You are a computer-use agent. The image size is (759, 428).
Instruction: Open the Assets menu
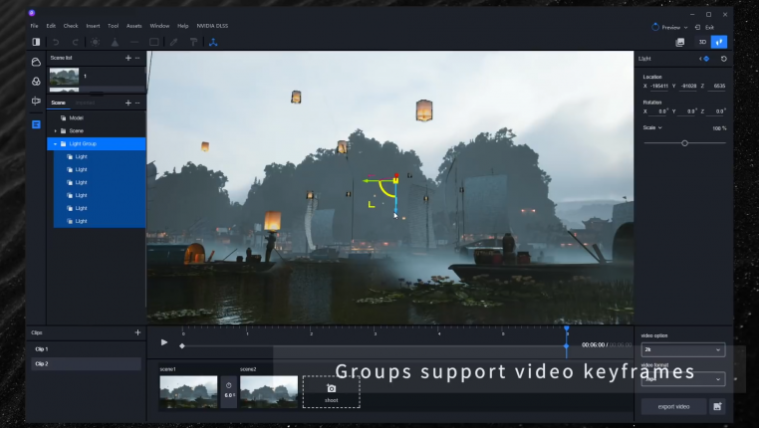coord(134,26)
